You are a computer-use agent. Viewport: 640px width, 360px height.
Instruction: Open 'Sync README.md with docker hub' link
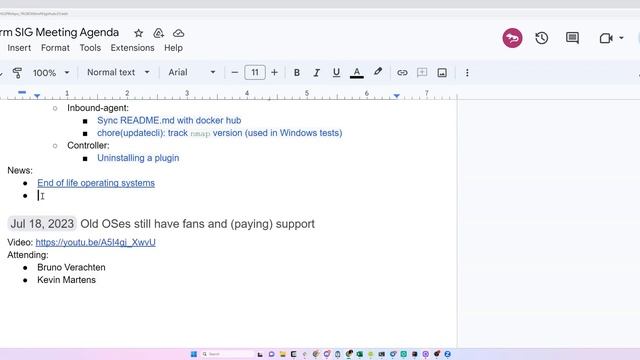(x=169, y=120)
